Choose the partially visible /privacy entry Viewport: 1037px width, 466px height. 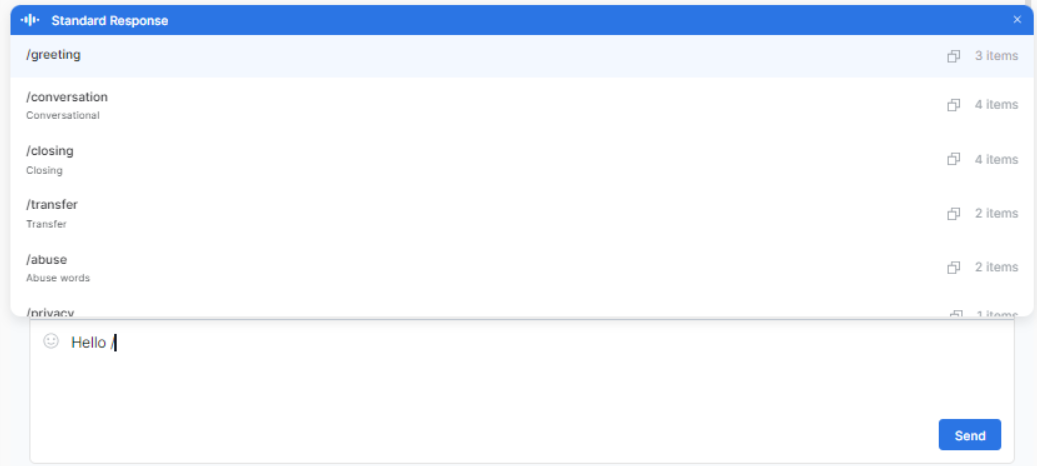click(x=51, y=312)
